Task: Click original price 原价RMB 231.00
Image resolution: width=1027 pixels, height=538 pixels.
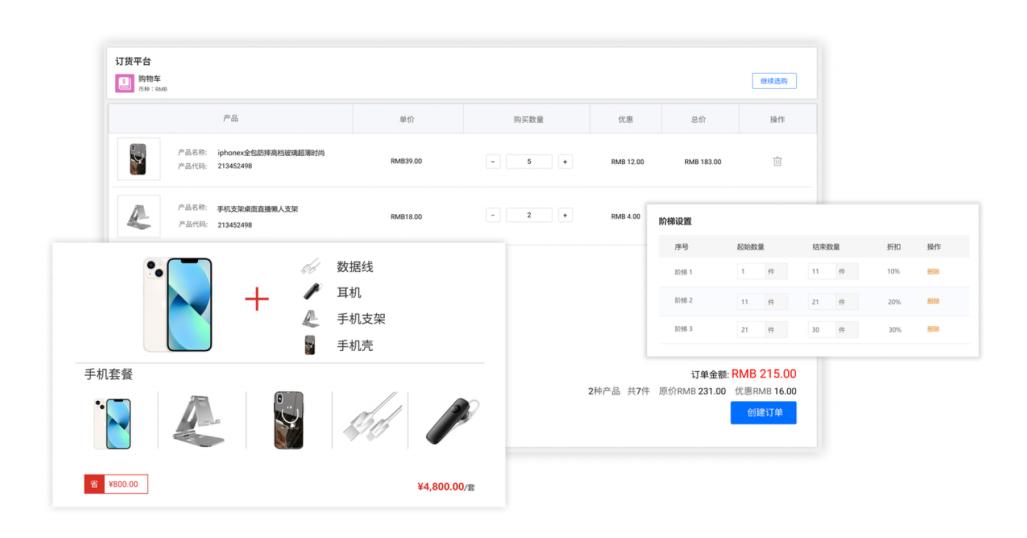Action: (x=692, y=391)
